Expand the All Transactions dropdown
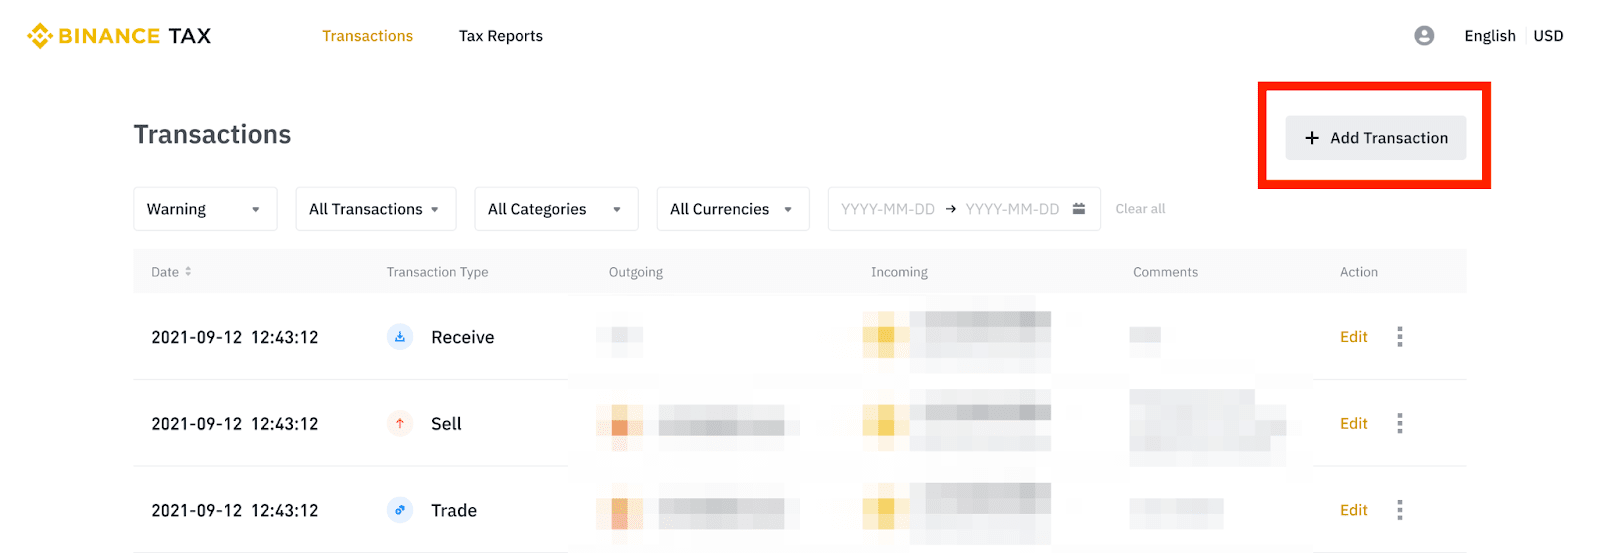Viewport: 1600px width, 553px height. tap(376, 209)
